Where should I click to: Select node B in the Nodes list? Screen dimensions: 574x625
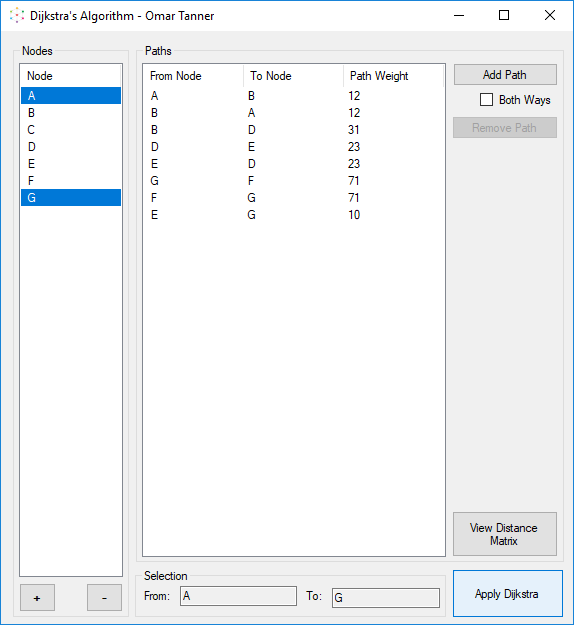(71, 113)
